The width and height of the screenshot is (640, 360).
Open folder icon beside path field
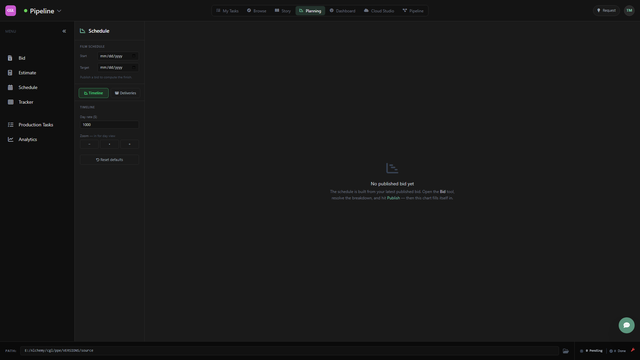565,351
